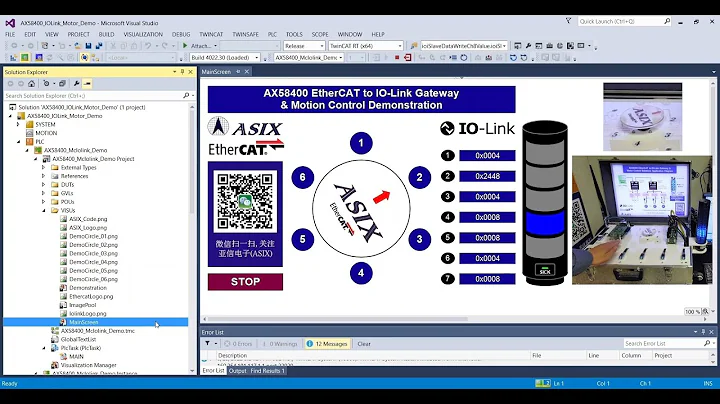
Task: Select DemoCircle_03.png in the tree
Action: pos(93,253)
